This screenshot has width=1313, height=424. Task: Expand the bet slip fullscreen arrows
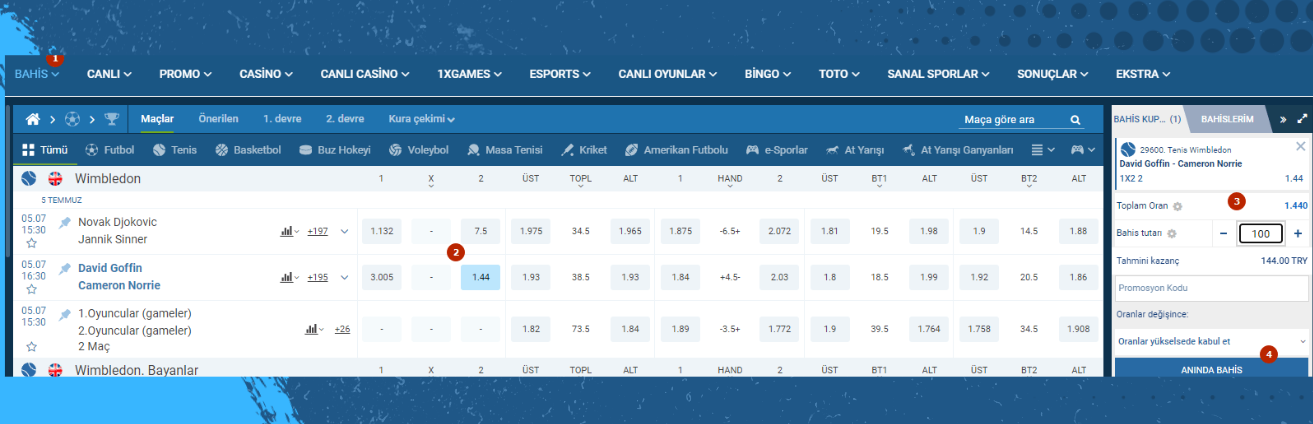point(1302,118)
